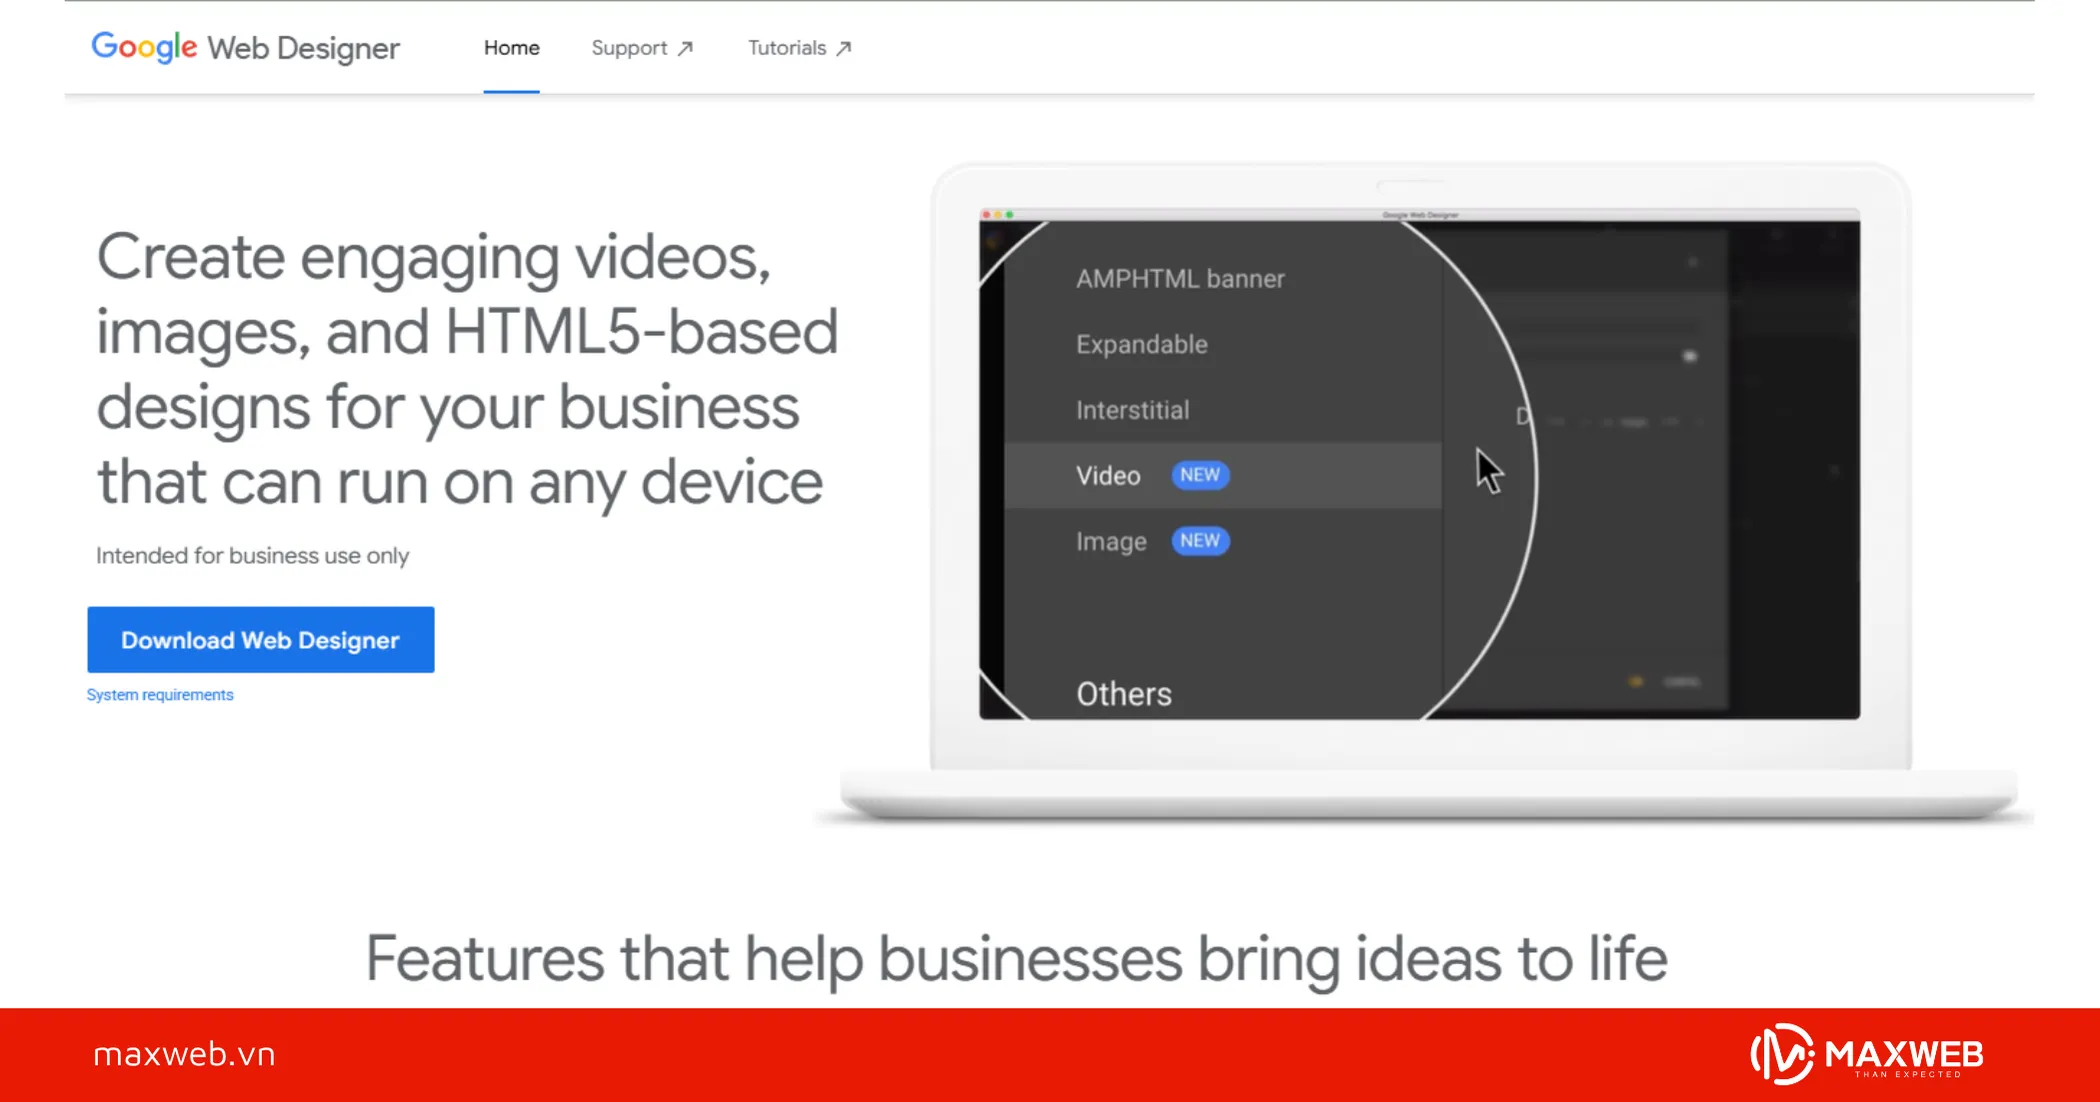The width and height of the screenshot is (2100, 1102).
Task: Click the yellow minimize dot on the mockup window
Action: pos(997,214)
